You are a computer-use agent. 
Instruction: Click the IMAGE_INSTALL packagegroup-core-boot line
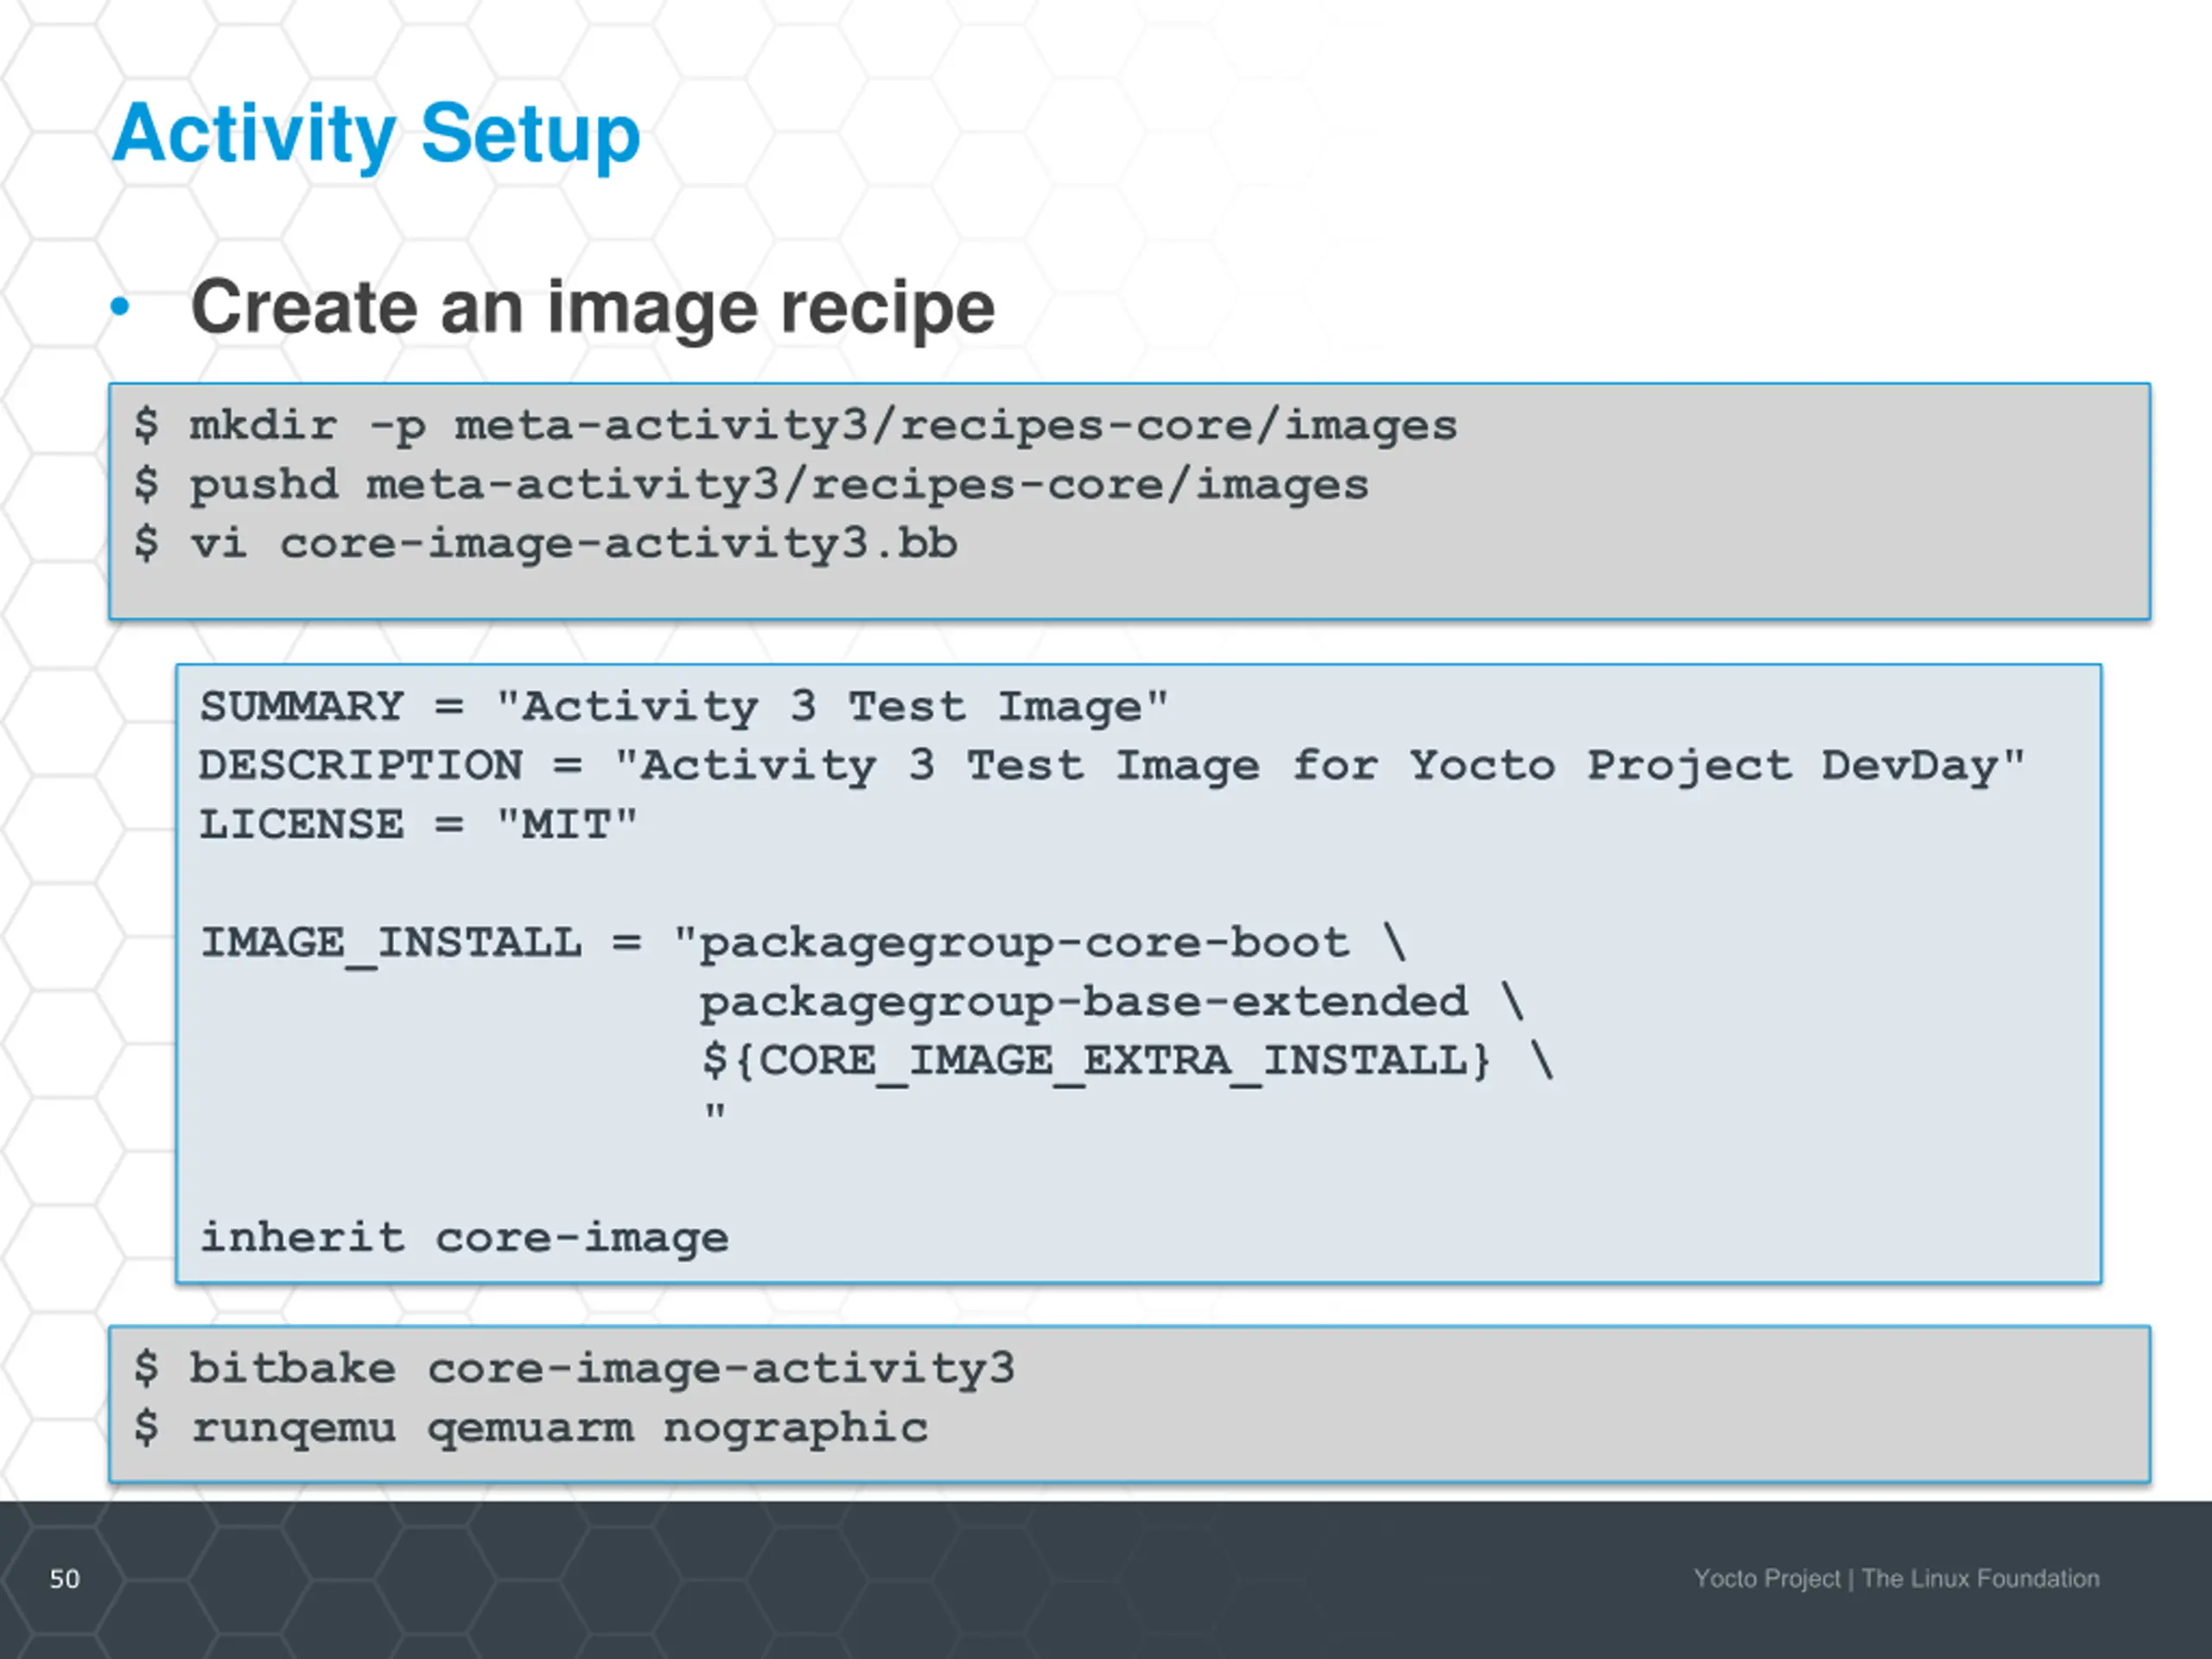(803, 943)
